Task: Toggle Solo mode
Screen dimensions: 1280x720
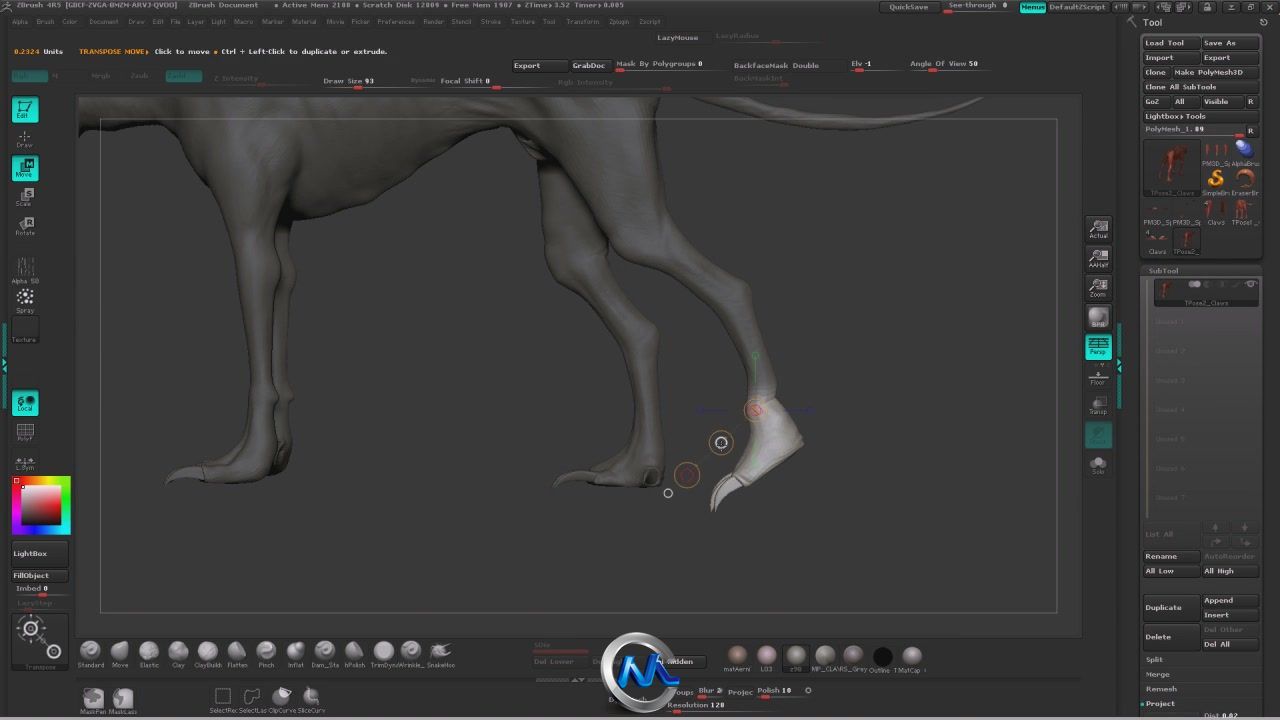Action: click(x=1098, y=465)
